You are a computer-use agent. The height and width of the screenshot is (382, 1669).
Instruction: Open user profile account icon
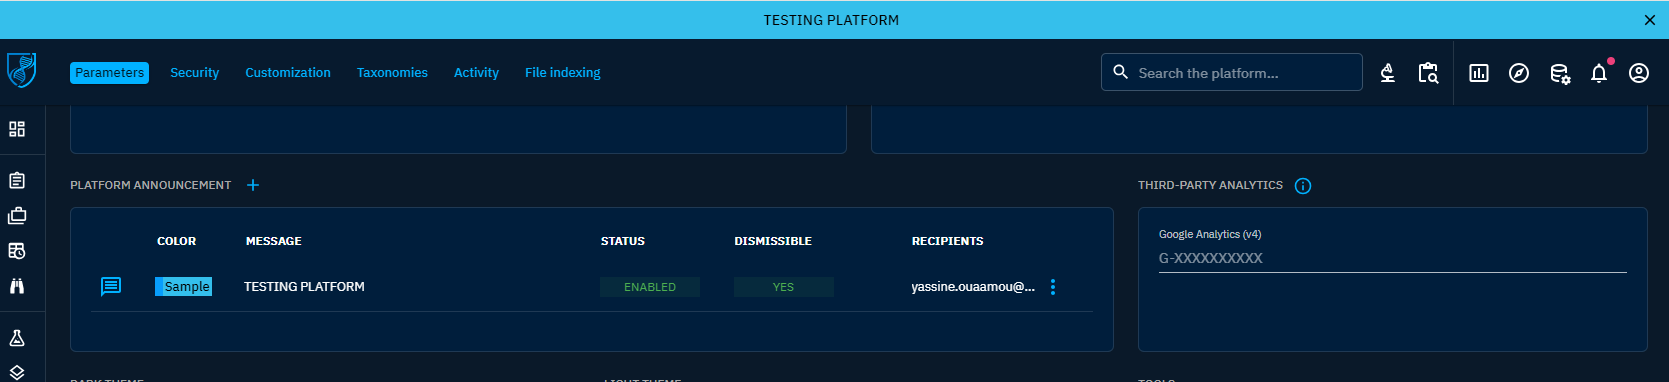tap(1639, 73)
